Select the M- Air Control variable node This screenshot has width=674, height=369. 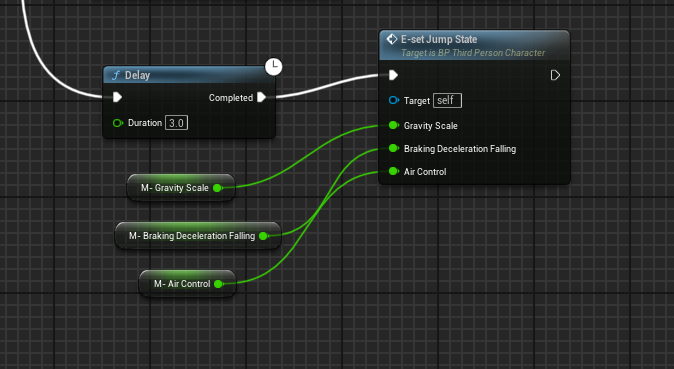coord(187,283)
